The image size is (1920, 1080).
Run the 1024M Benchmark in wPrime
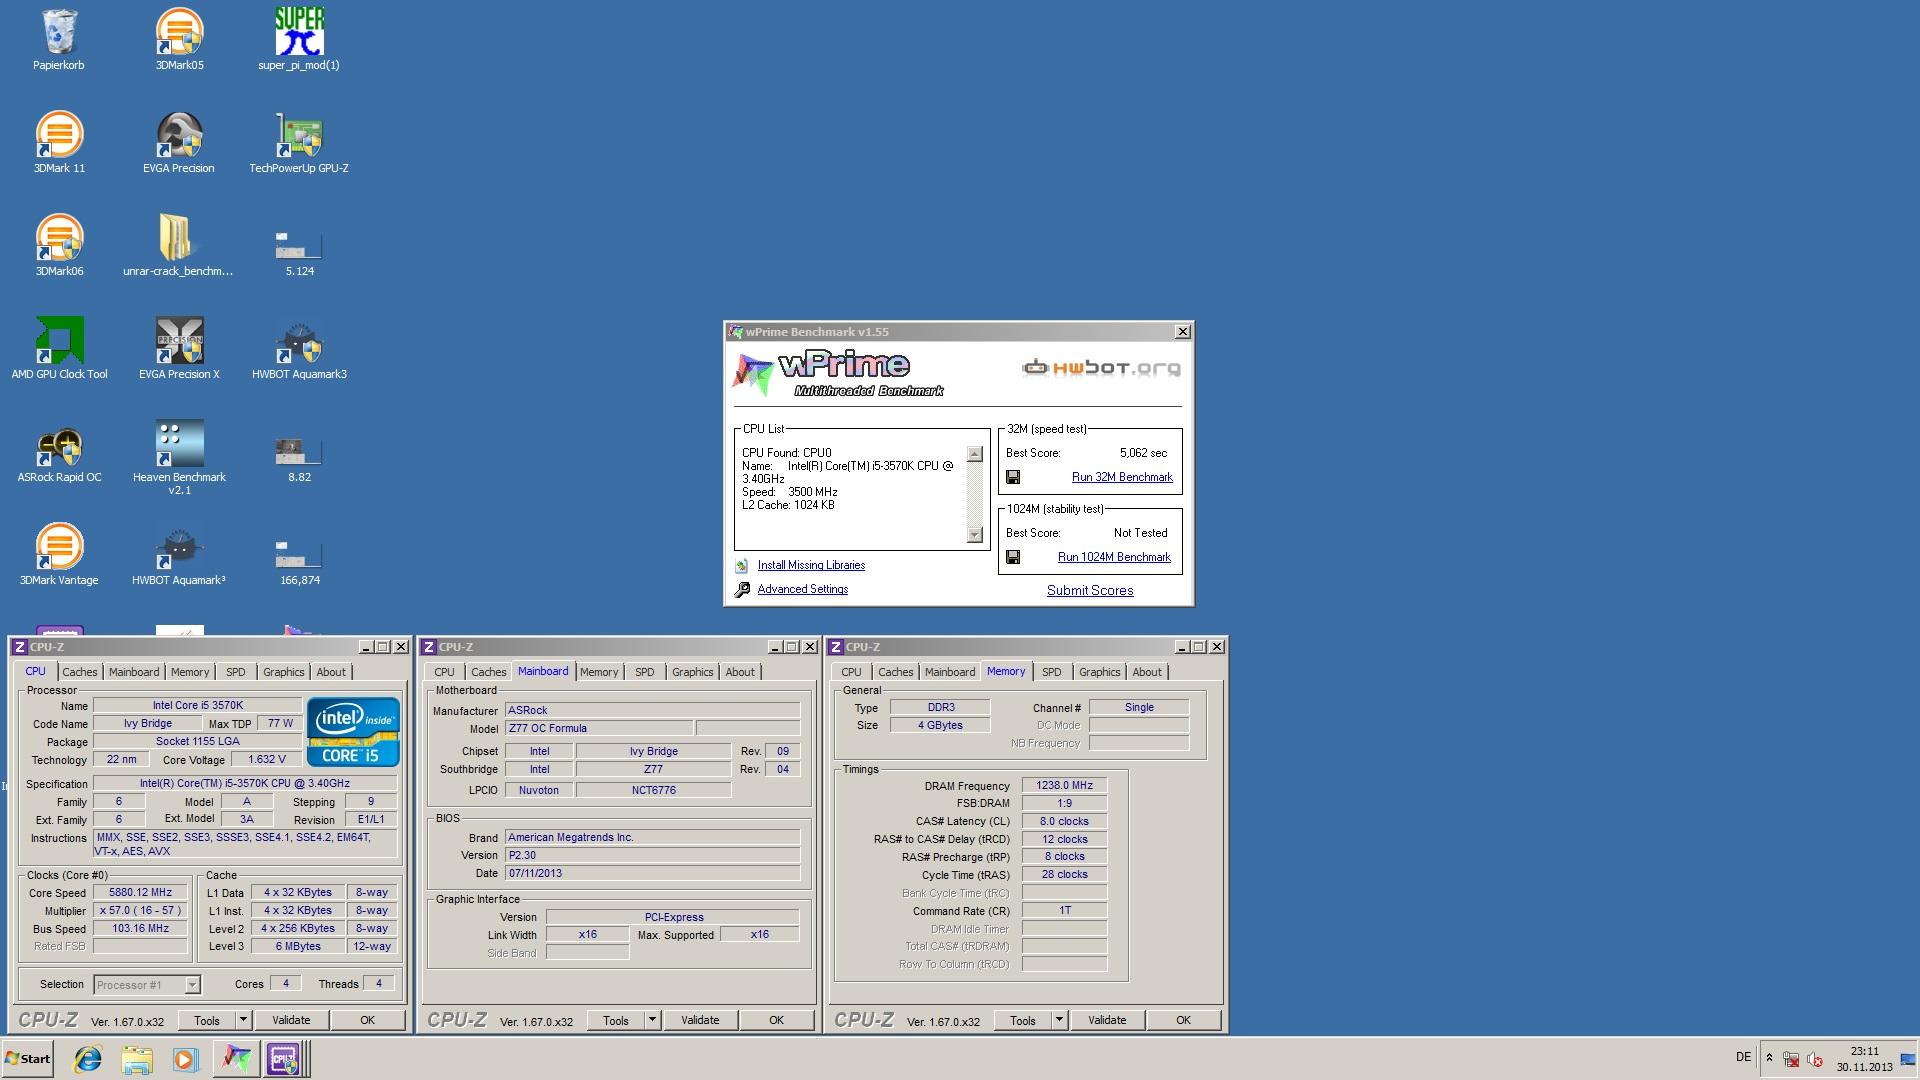coord(1114,558)
